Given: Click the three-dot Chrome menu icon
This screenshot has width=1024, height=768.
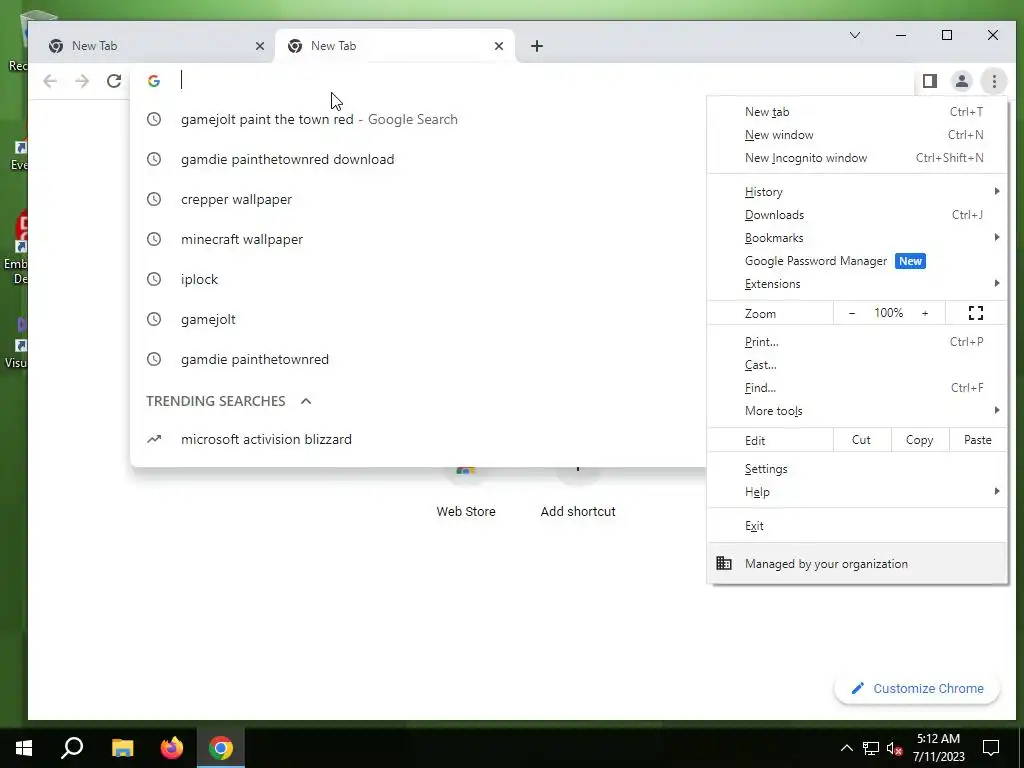Looking at the screenshot, I should (994, 81).
